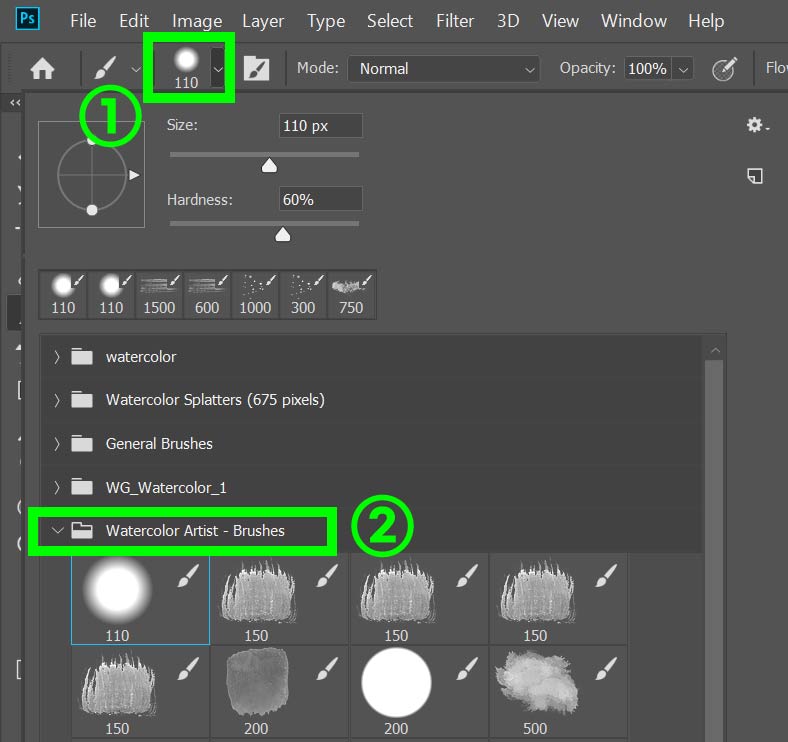The height and width of the screenshot is (742, 788).
Task: Collapse the toolbar double-arrow icon
Action: (15, 103)
